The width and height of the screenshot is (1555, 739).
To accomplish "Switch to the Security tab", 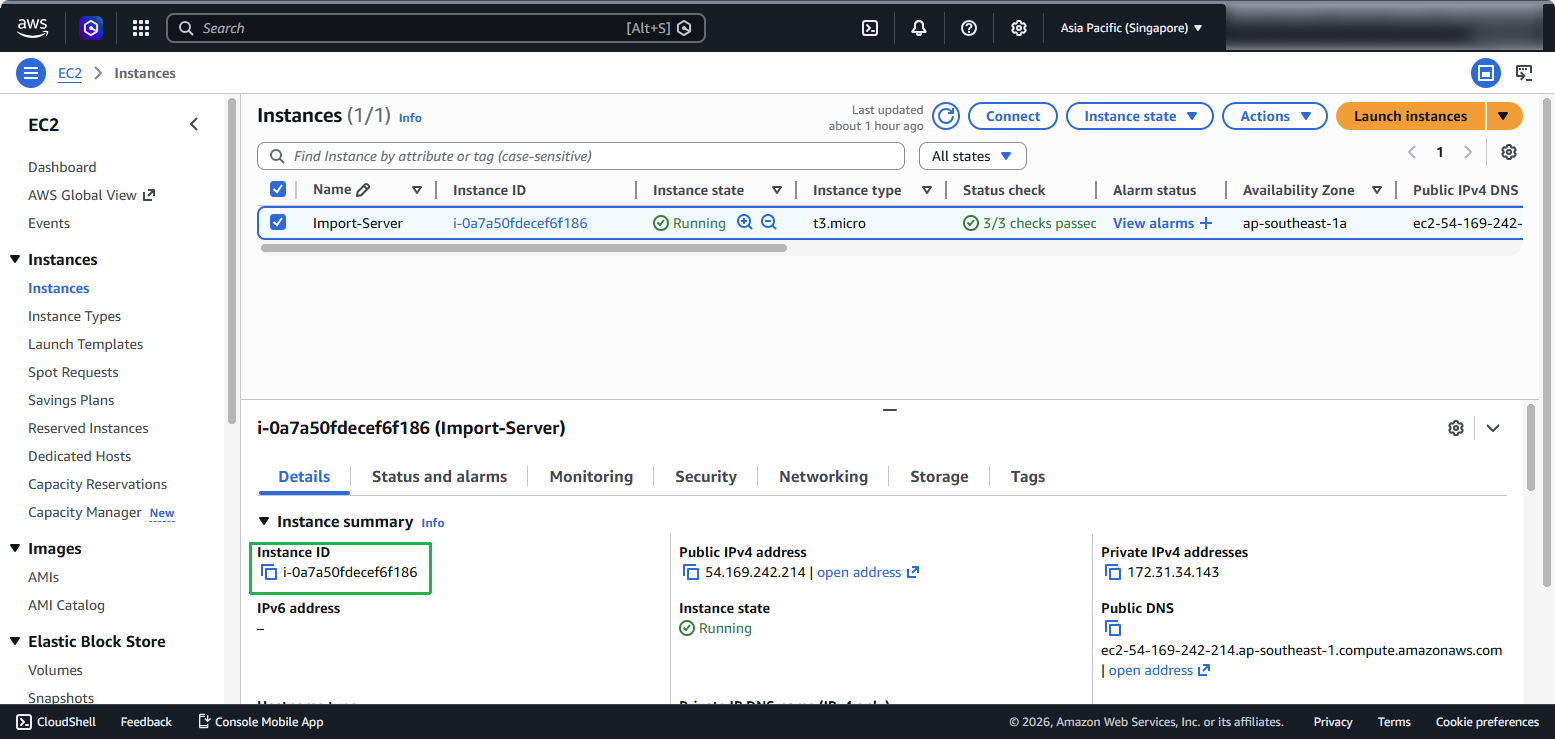I will click(706, 476).
